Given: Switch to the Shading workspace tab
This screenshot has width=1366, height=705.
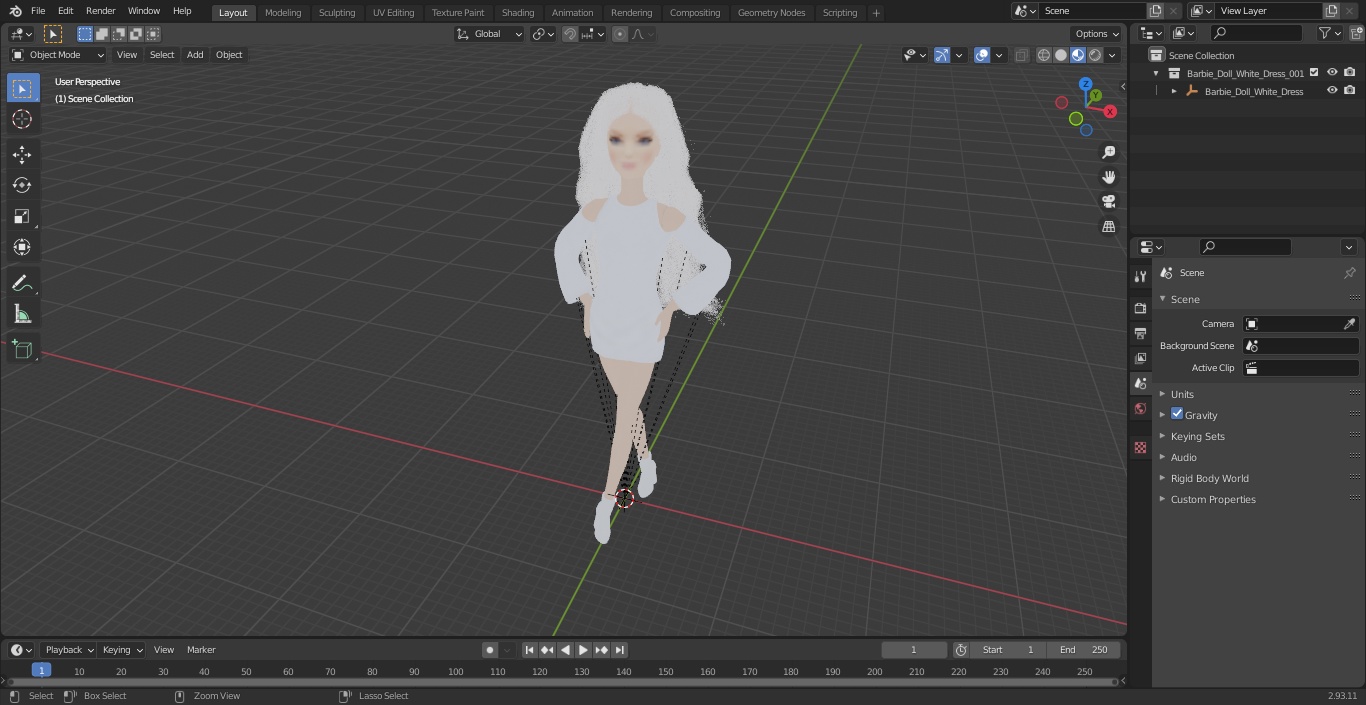Looking at the screenshot, I should (518, 12).
